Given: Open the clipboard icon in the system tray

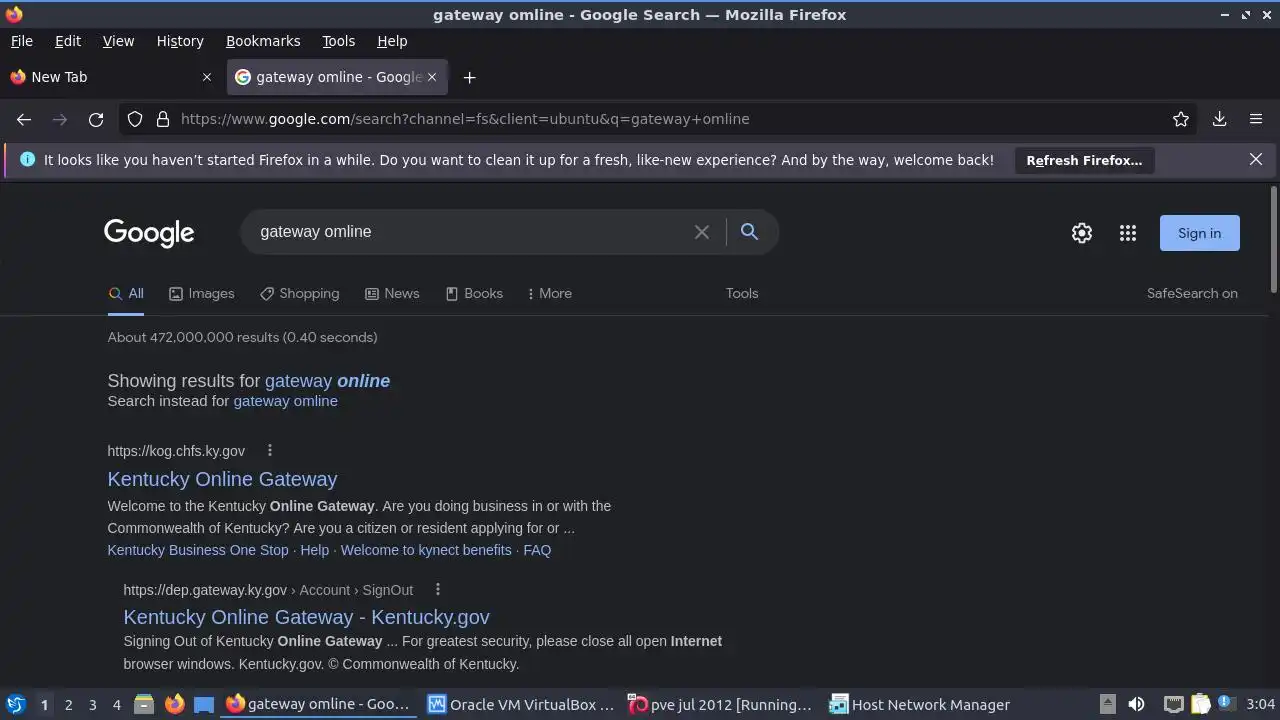Looking at the screenshot, I should (1200, 704).
